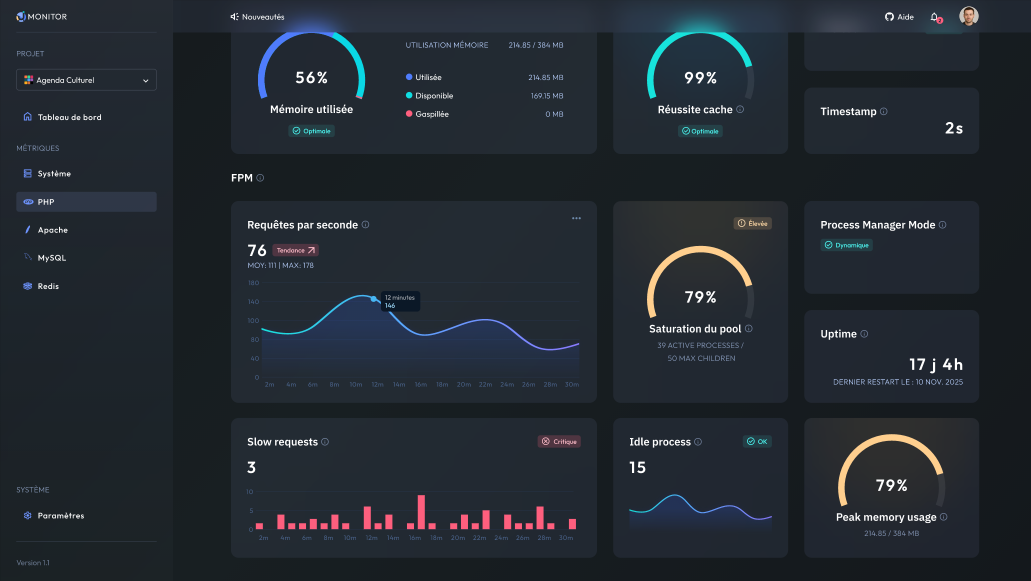Click the Monitor logo icon
This screenshot has height=581, width=1031.
[21, 16]
